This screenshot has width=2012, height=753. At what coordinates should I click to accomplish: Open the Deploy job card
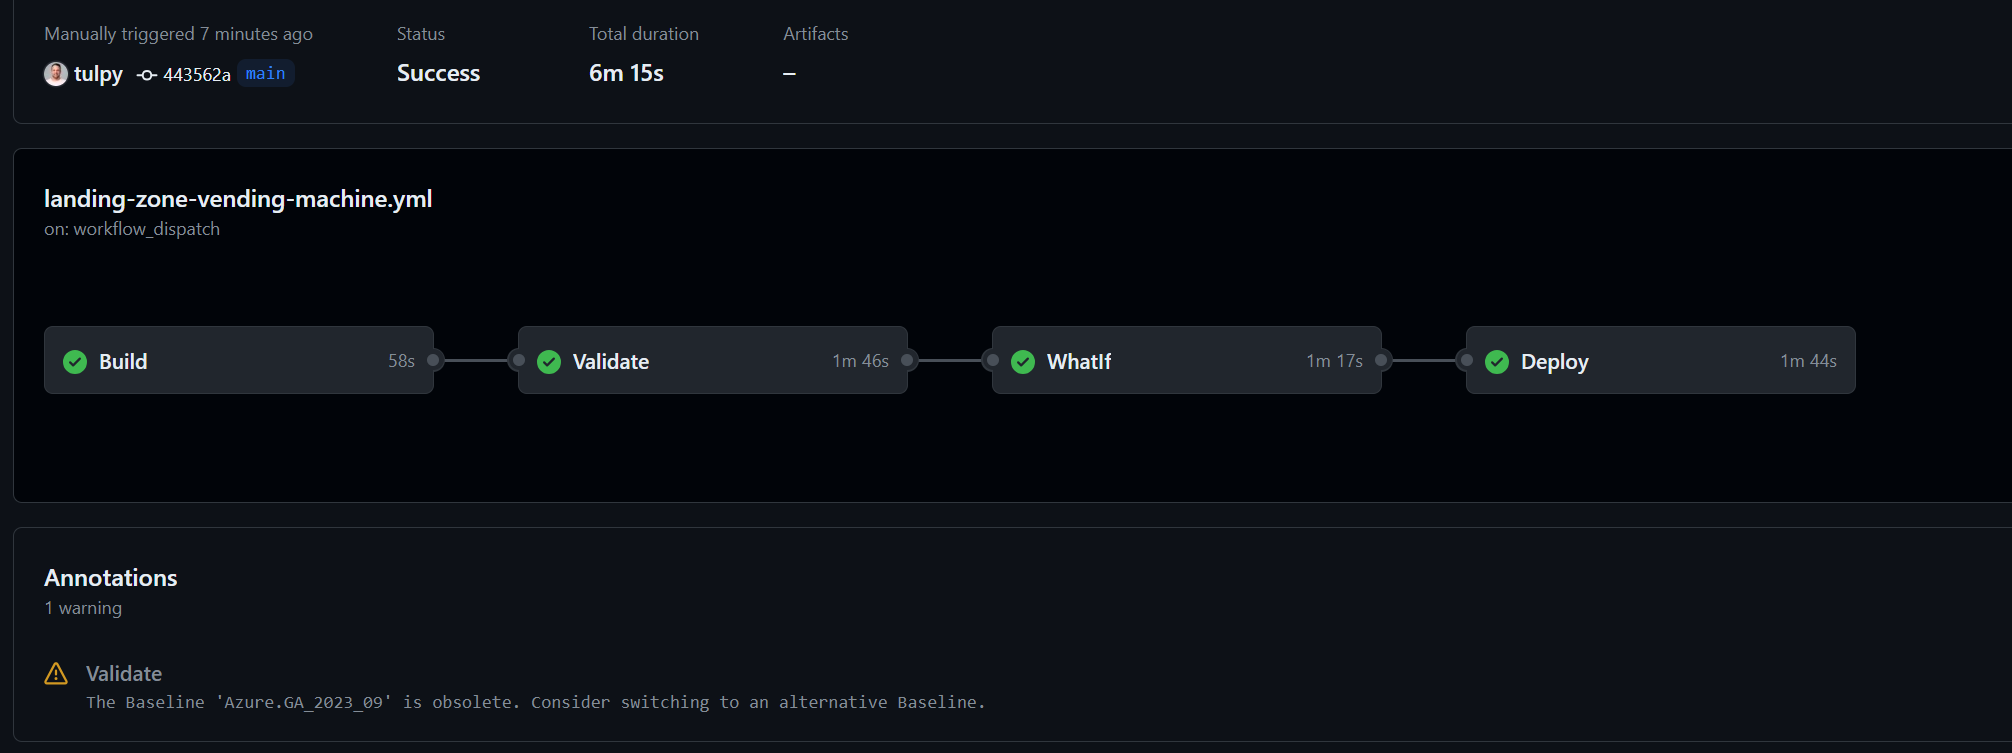1661,360
